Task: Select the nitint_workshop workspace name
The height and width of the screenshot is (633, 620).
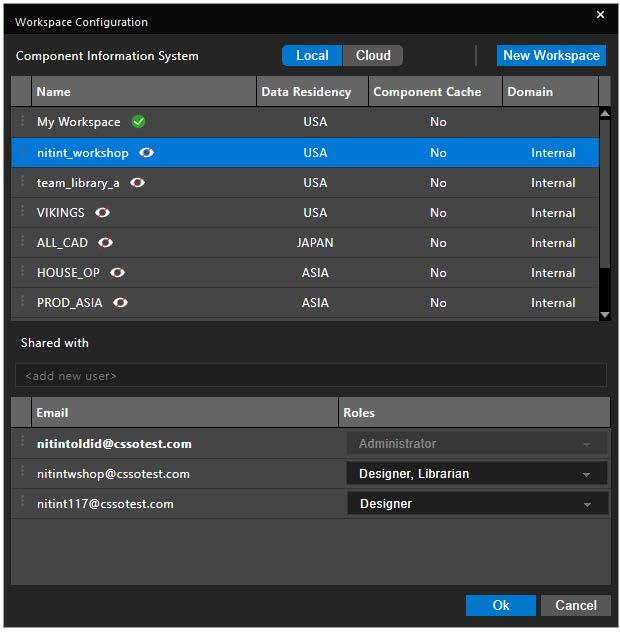Action: (x=83, y=153)
